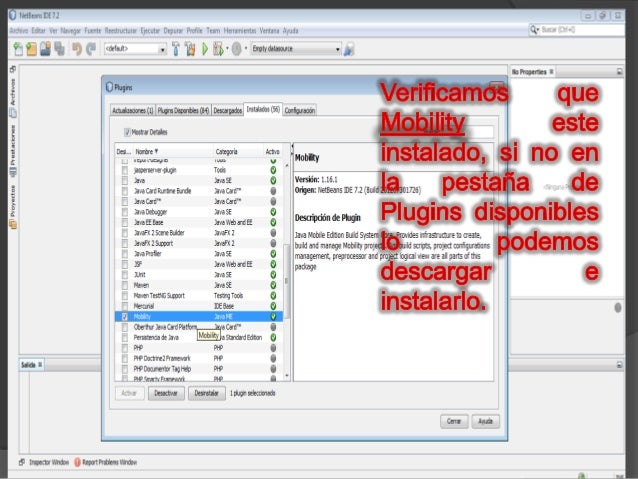Switch to Plugins Disponibles tab
This screenshot has height=479, width=638.
[x=183, y=110]
